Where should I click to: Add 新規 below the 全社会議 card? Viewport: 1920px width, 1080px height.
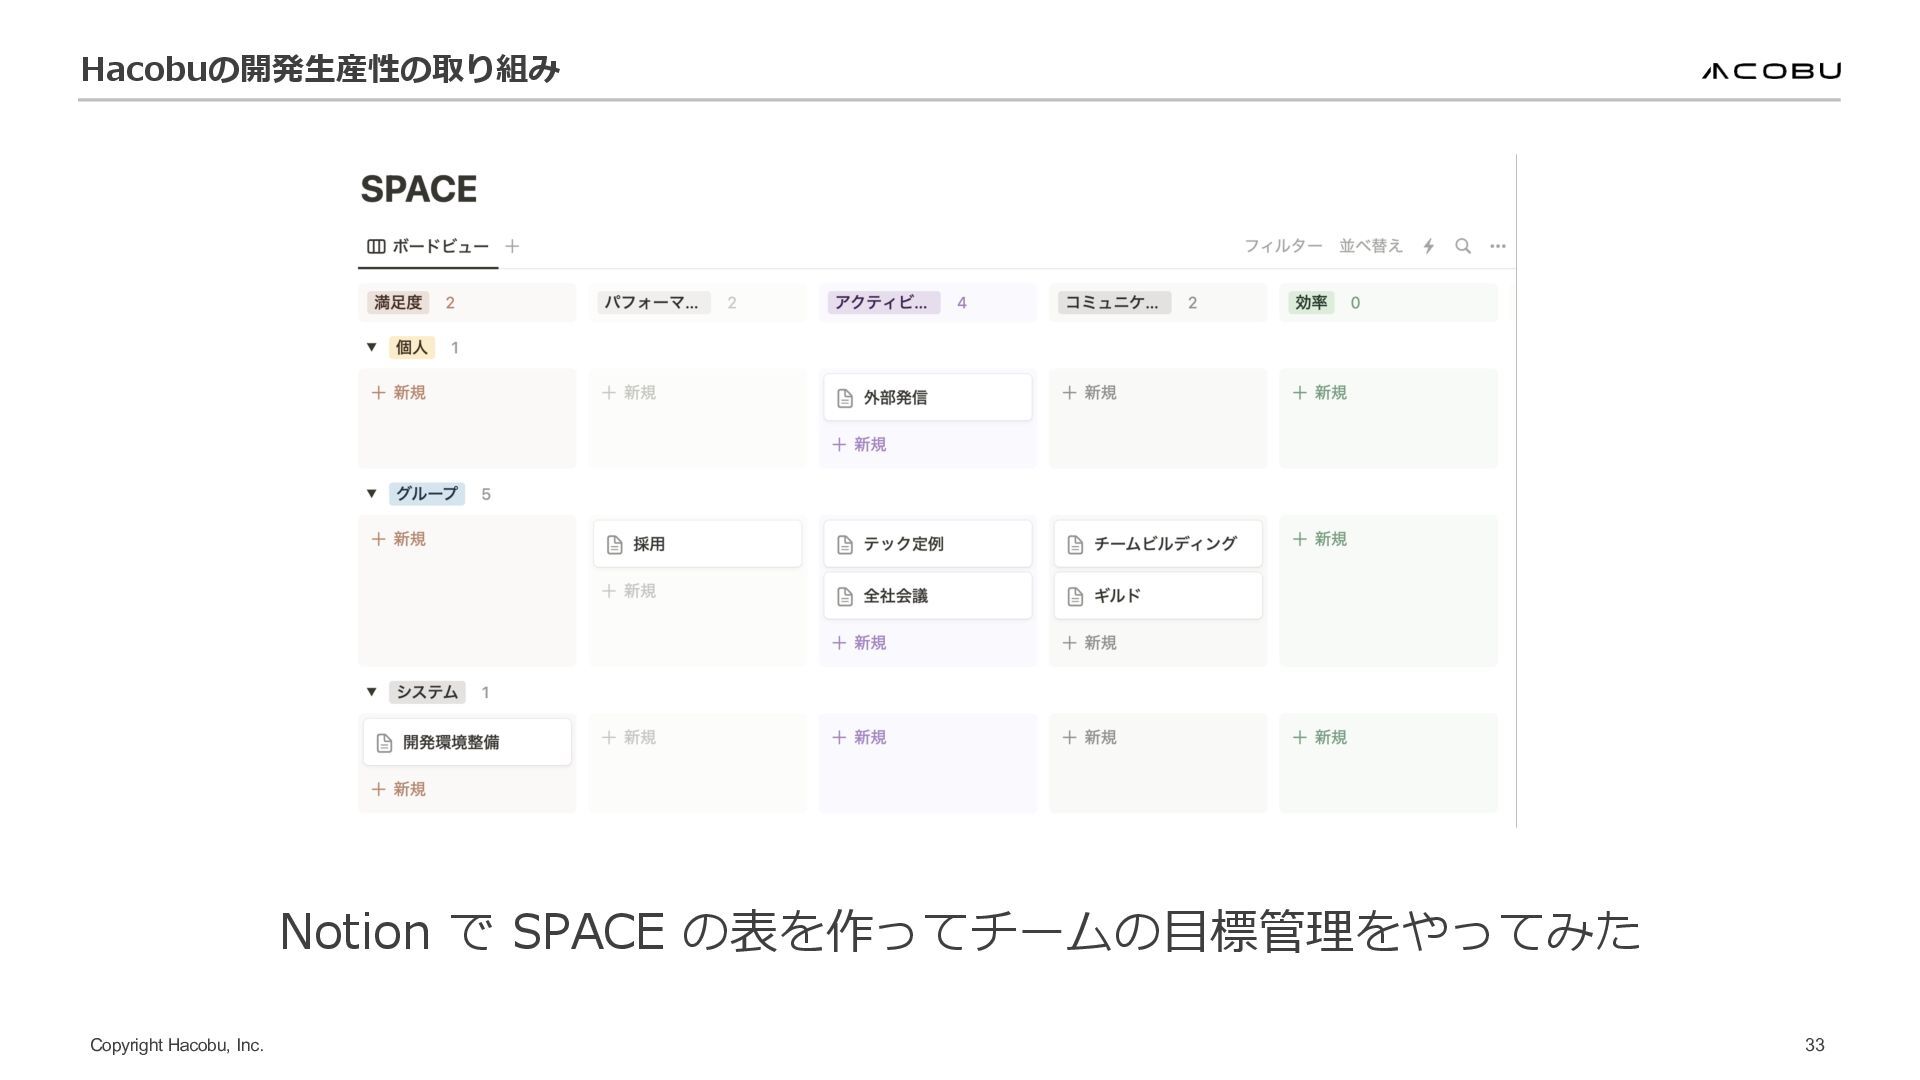pyautogui.click(x=859, y=643)
